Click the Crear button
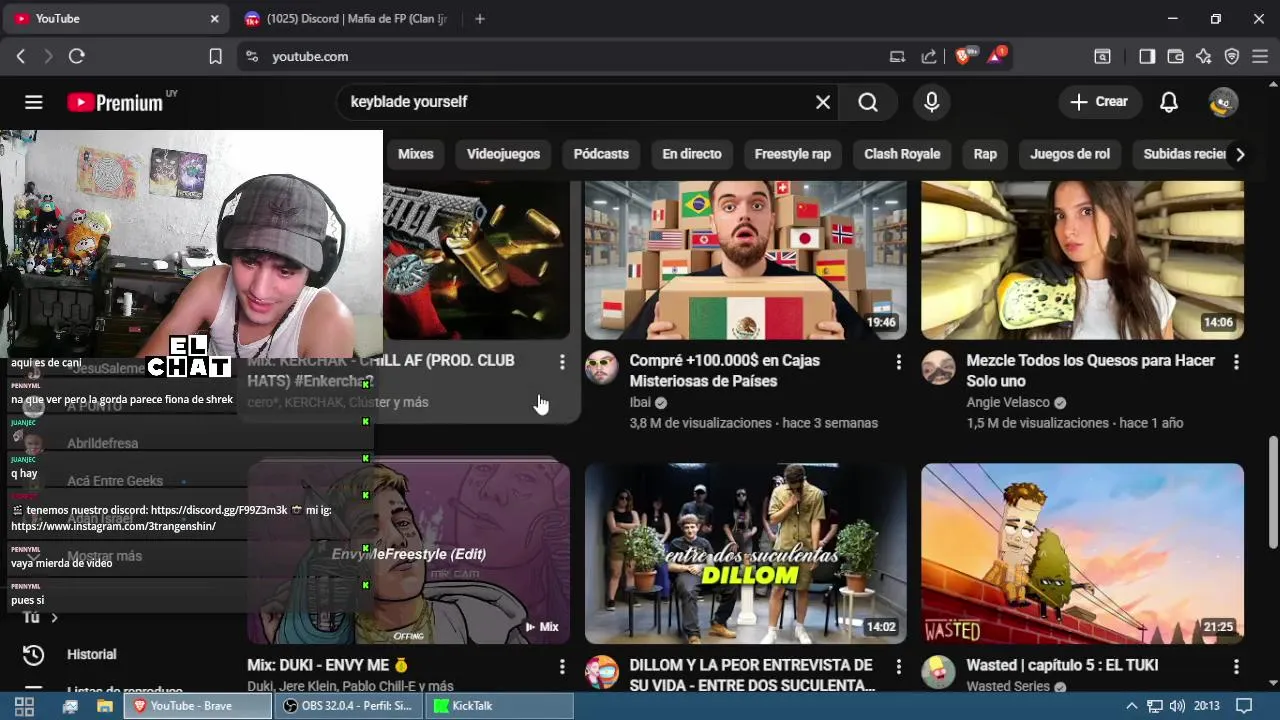The height and width of the screenshot is (720, 1280). [1099, 102]
